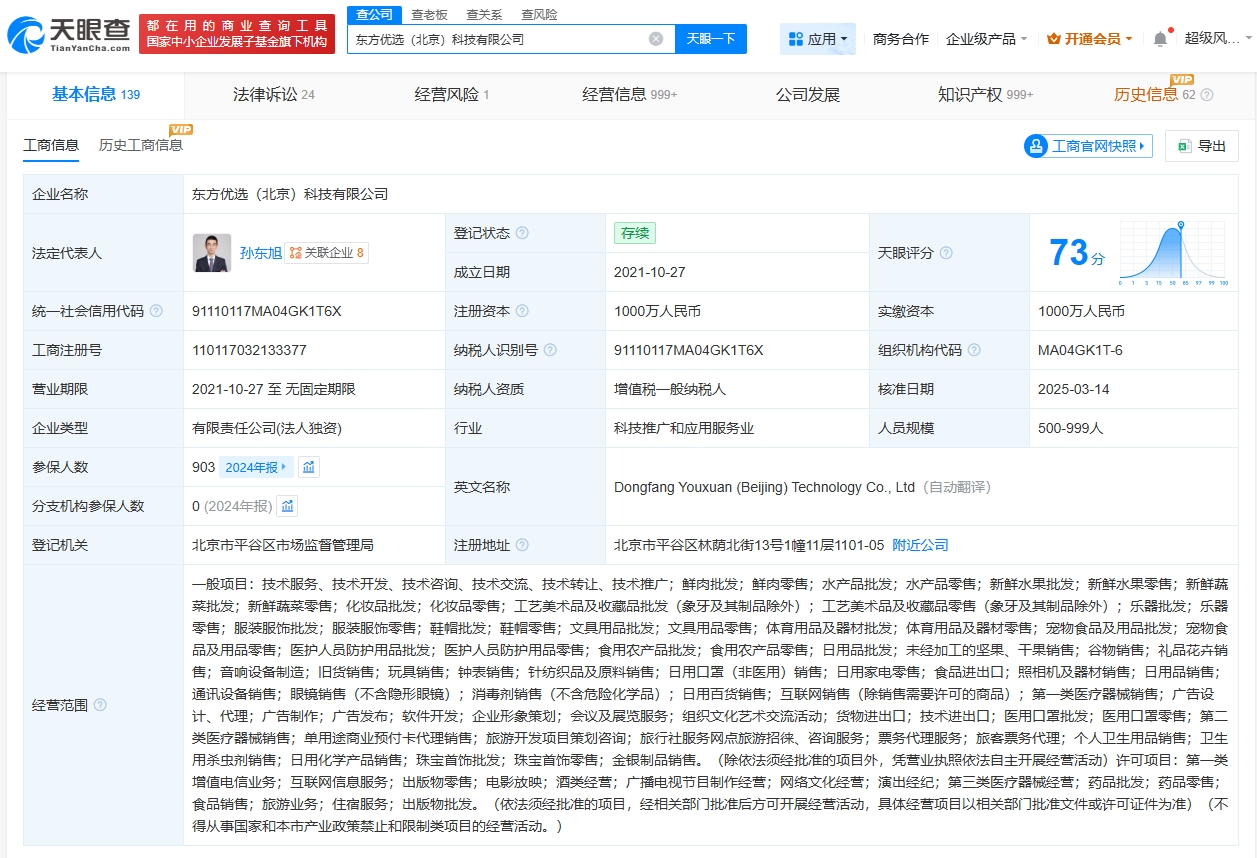Click the notification bell icon

click(x=1158, y=36)
